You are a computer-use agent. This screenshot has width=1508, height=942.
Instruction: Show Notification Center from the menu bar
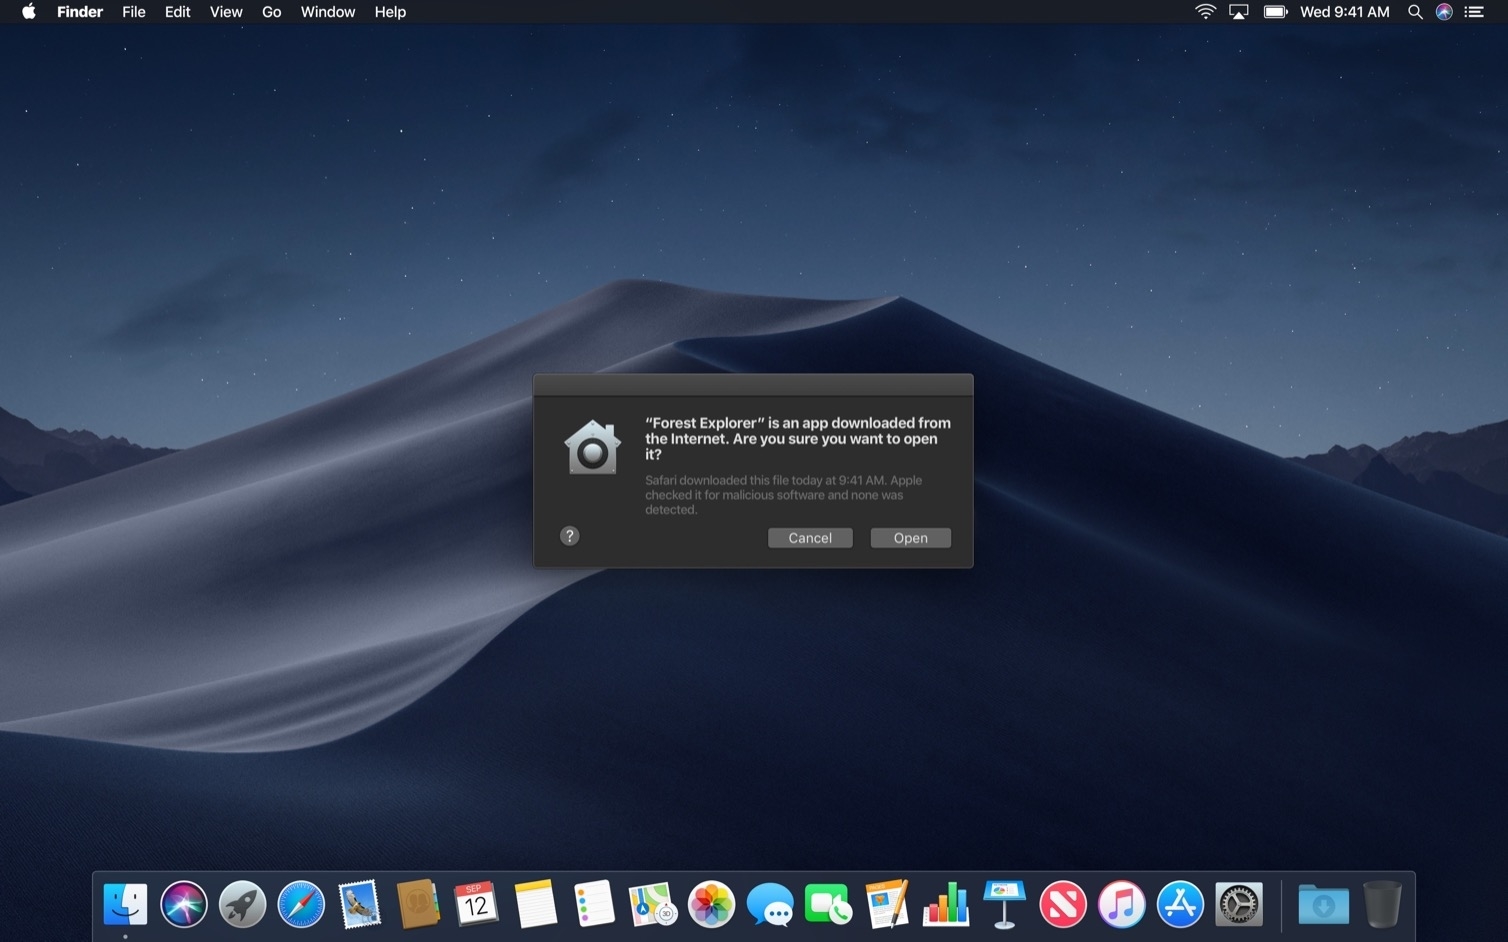(1474, 12)
